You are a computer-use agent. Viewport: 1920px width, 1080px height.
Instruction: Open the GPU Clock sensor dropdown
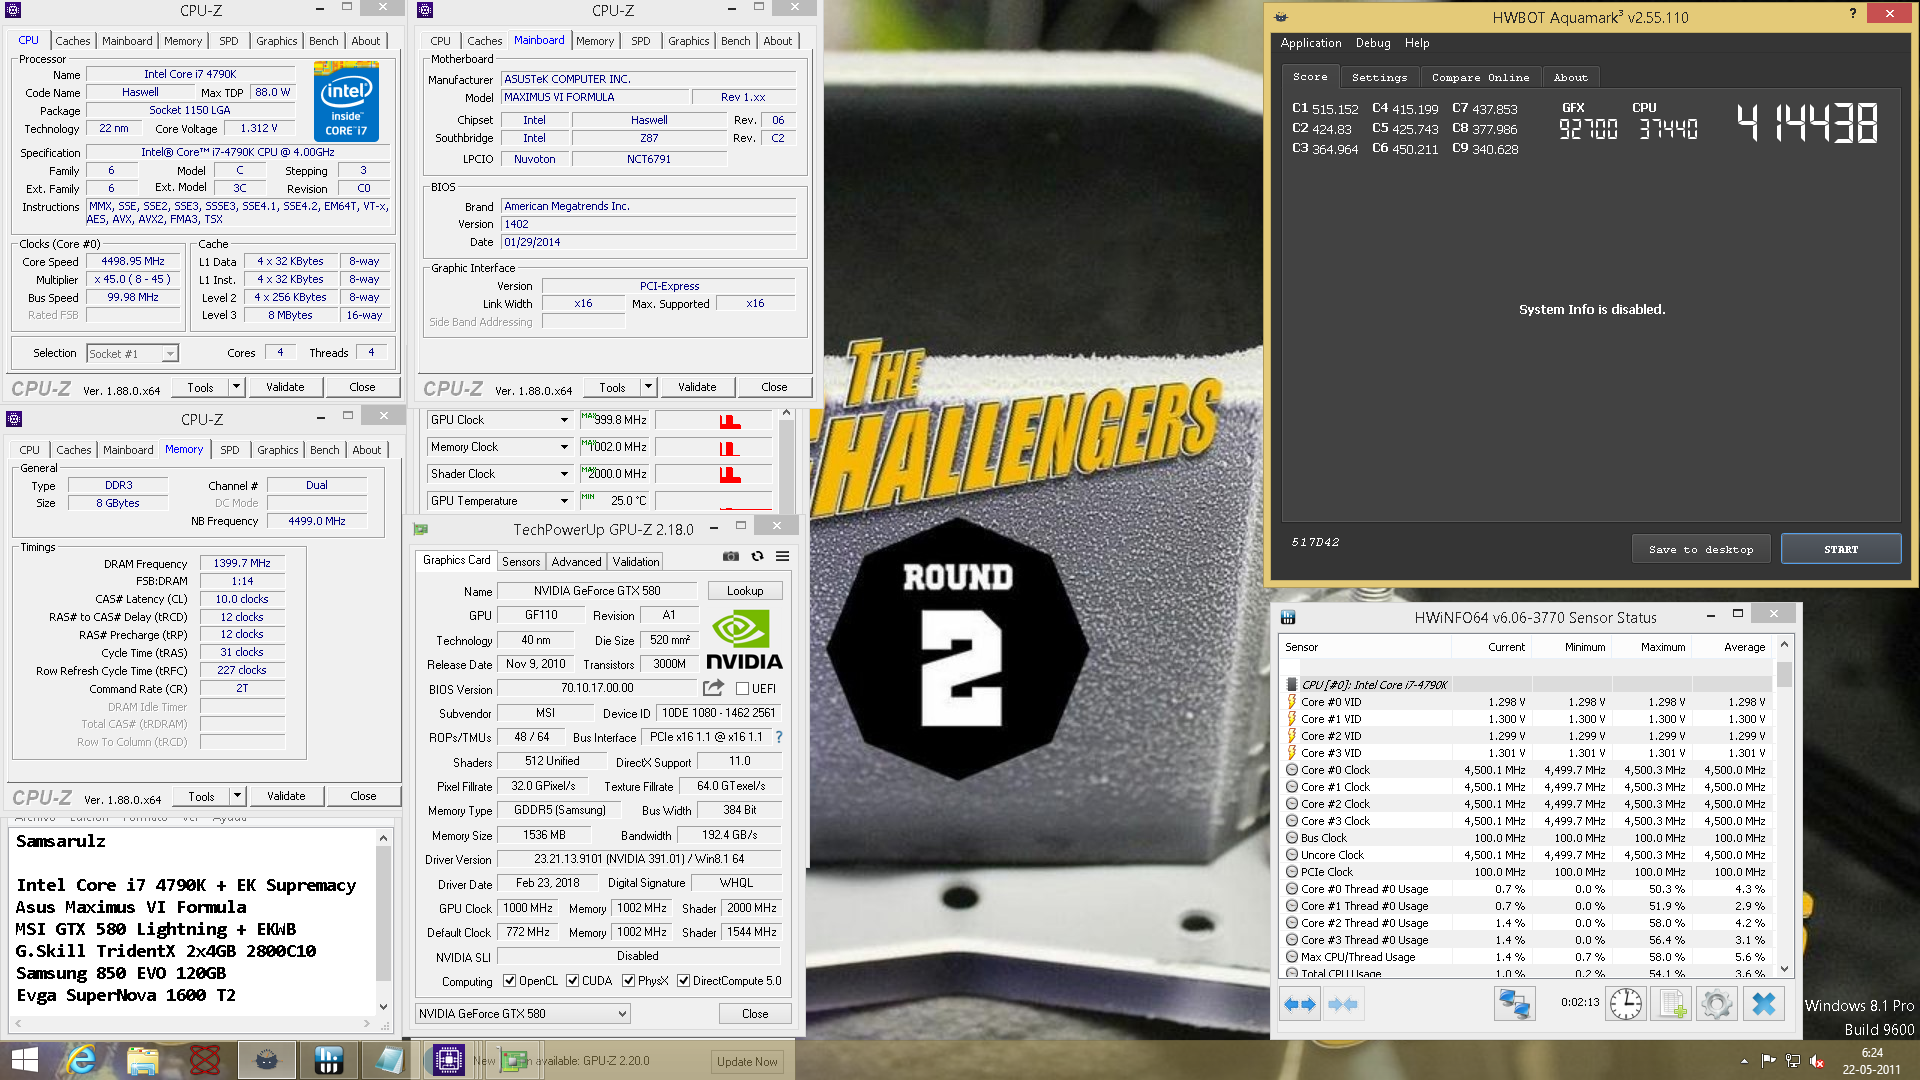564,420
